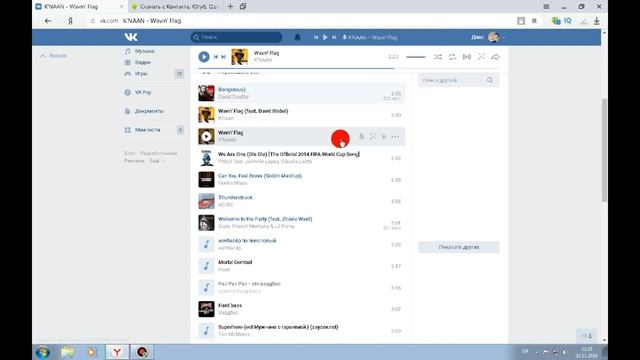Switch to the Скачать с Контакта browser tab
640x360 pixels.
175,7
